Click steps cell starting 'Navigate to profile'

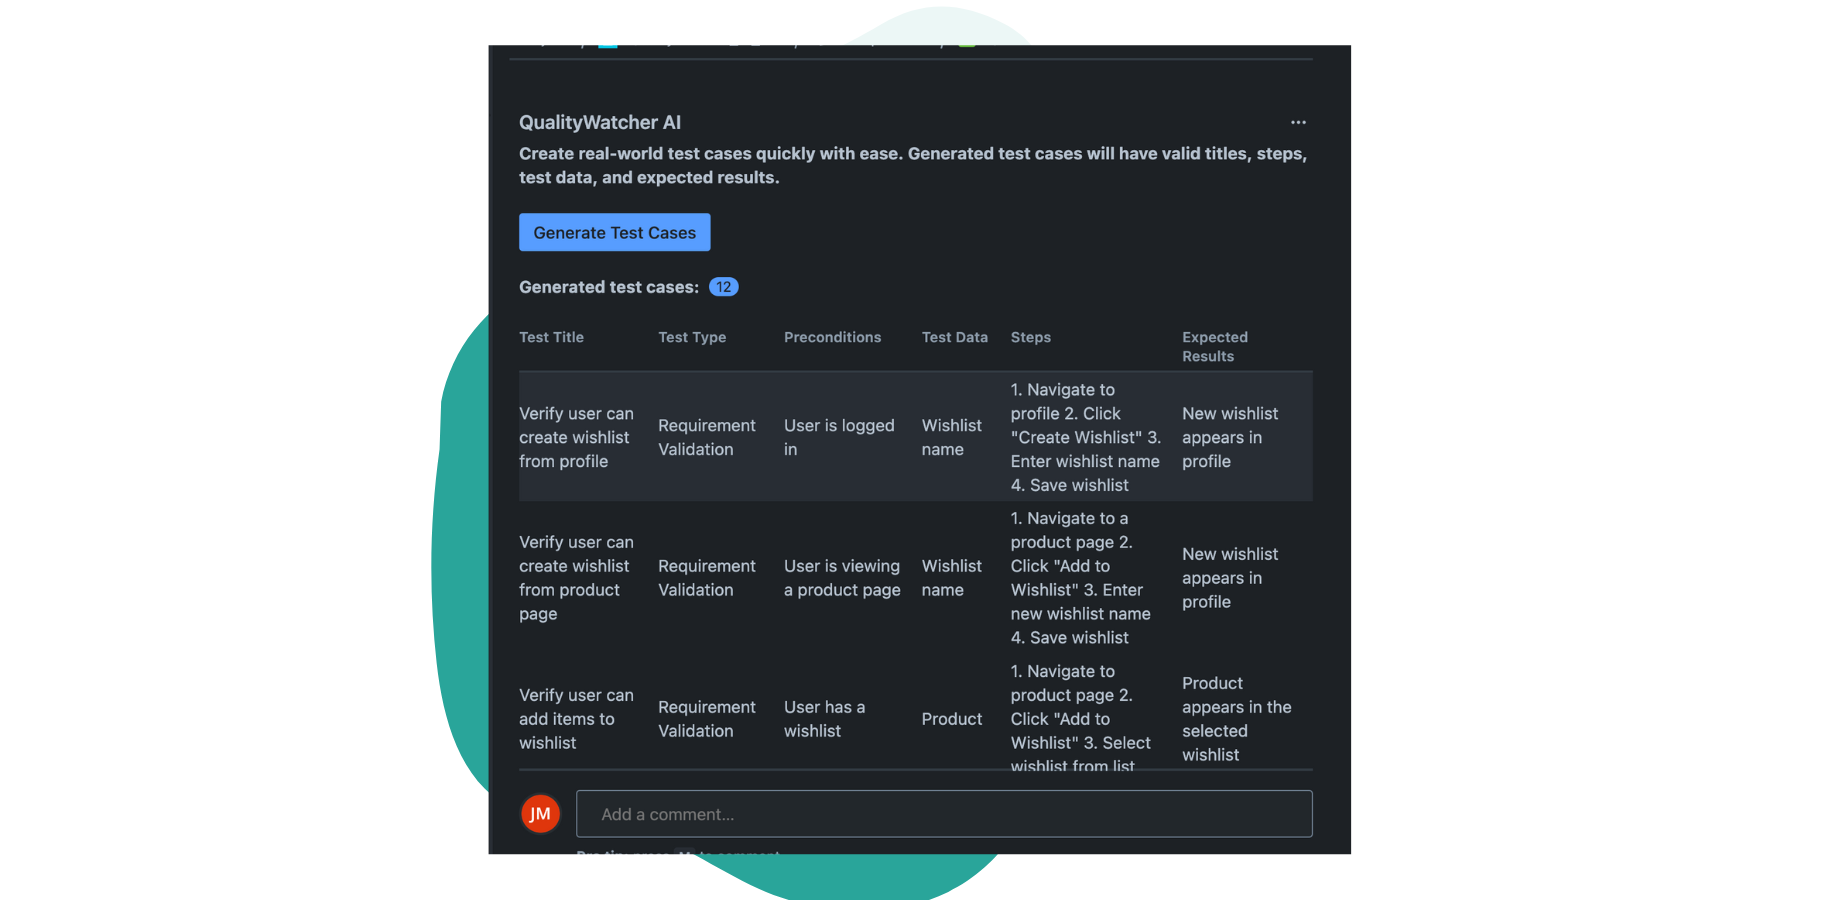(x=1086, y=437)
